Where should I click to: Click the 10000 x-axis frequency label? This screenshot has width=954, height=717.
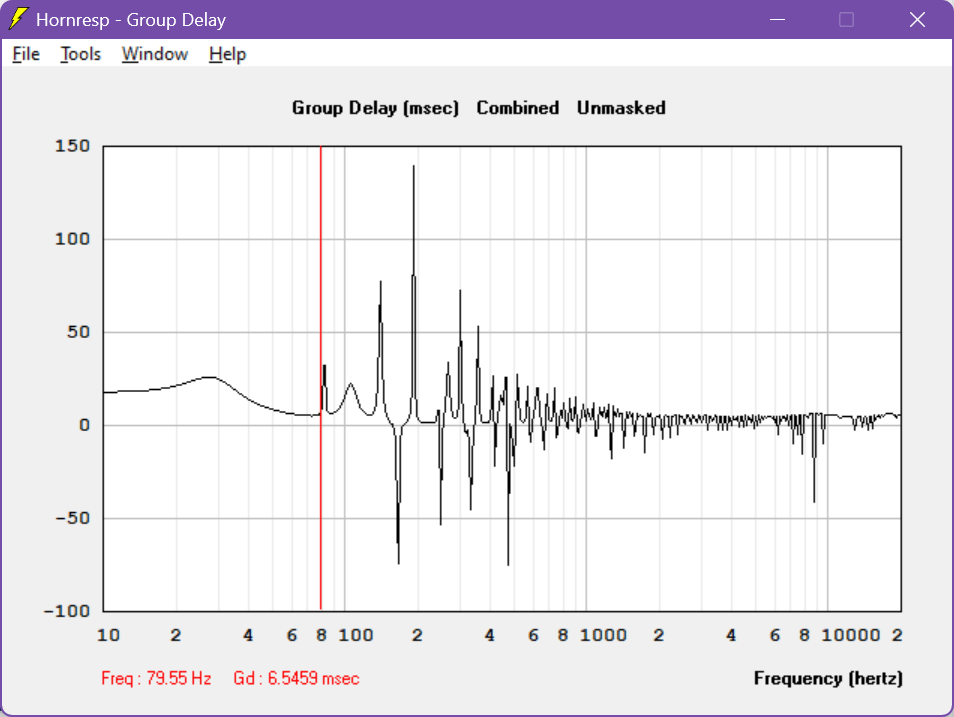[x=851, y=635]
